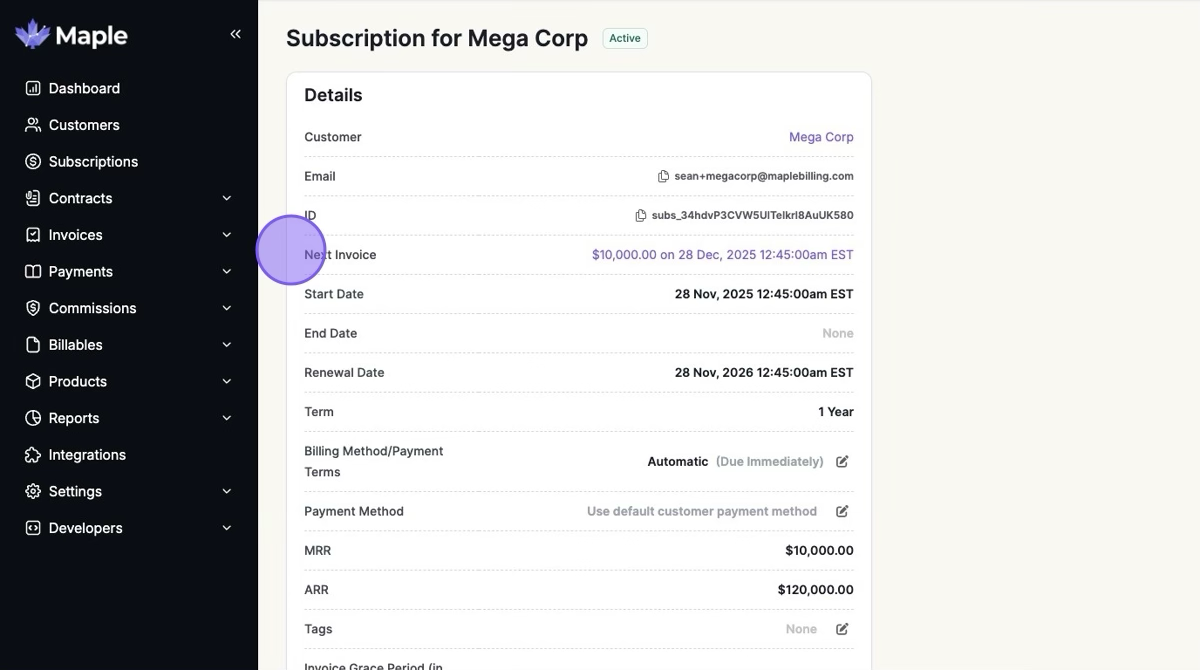Edit Billing Method/Payment Terms
This screenshot has height=670, width=1200.
(x=842, y=462)
